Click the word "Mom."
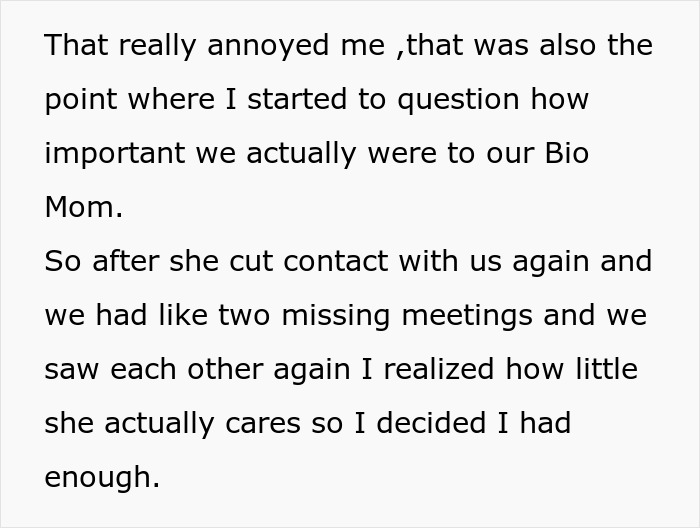This screenshot has width=700, height=528. [x=84, y=208]
